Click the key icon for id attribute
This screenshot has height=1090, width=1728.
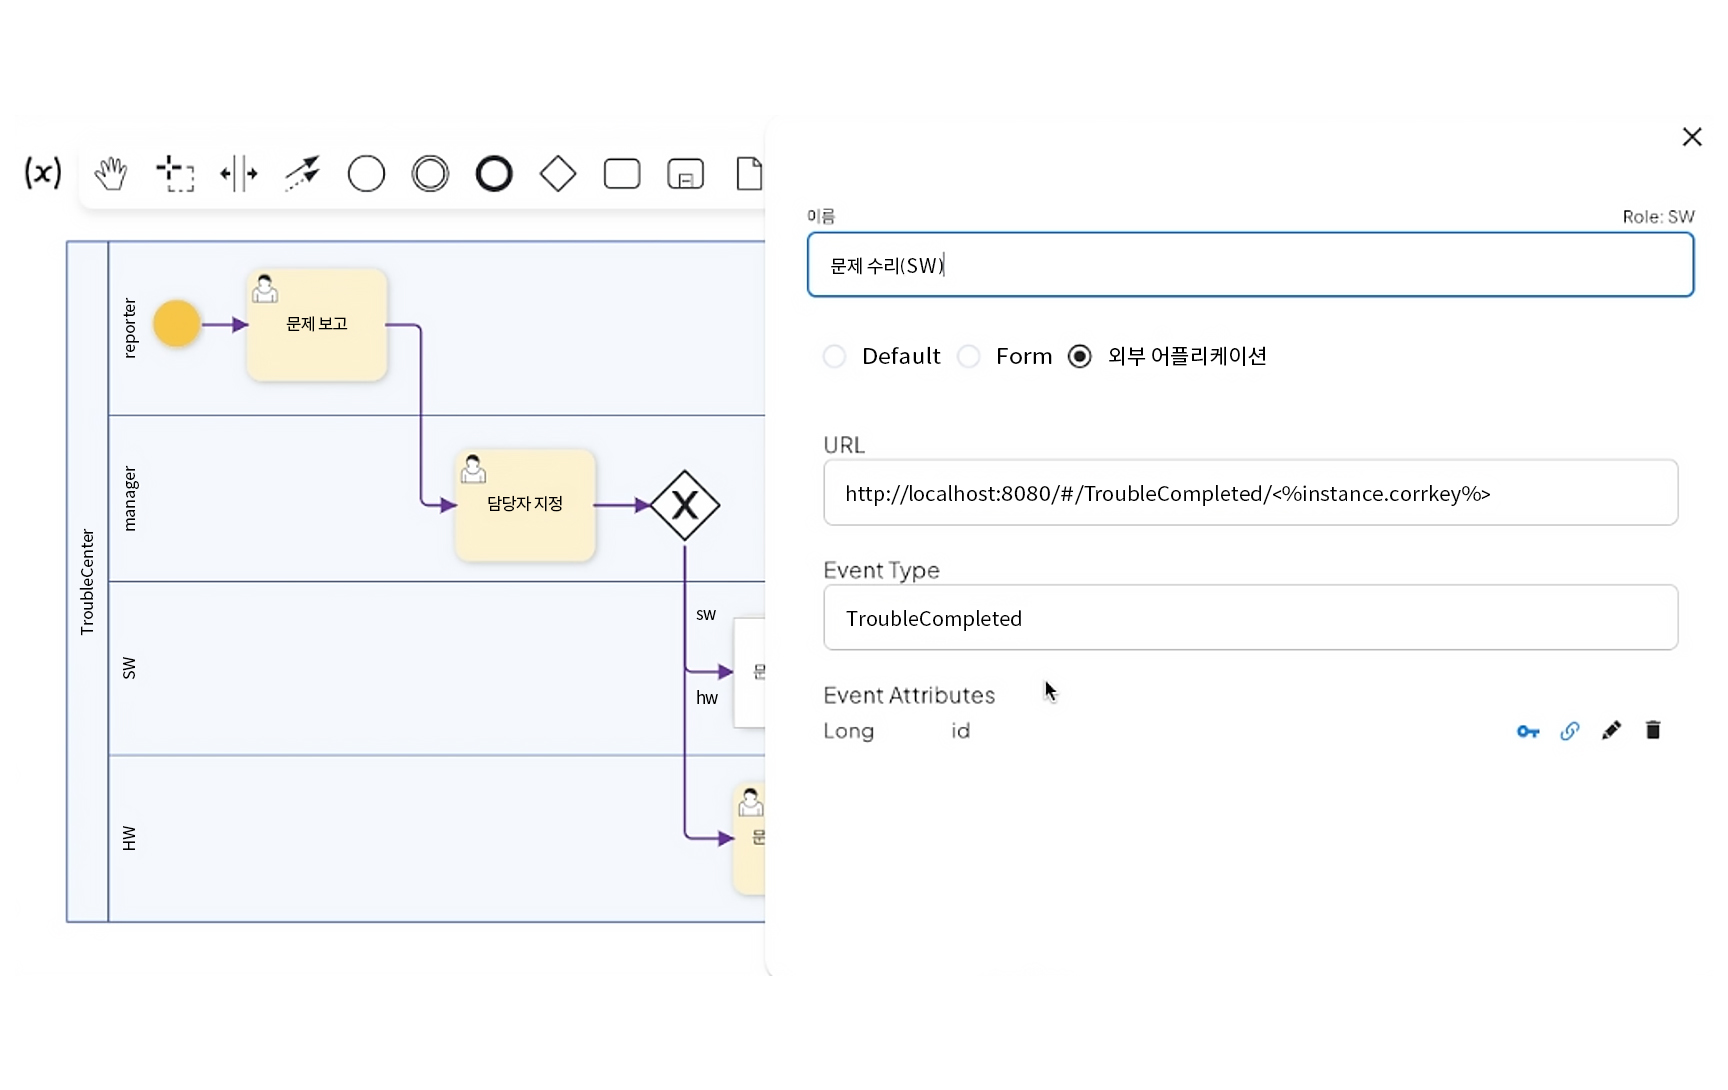(x=1528, y=732)
